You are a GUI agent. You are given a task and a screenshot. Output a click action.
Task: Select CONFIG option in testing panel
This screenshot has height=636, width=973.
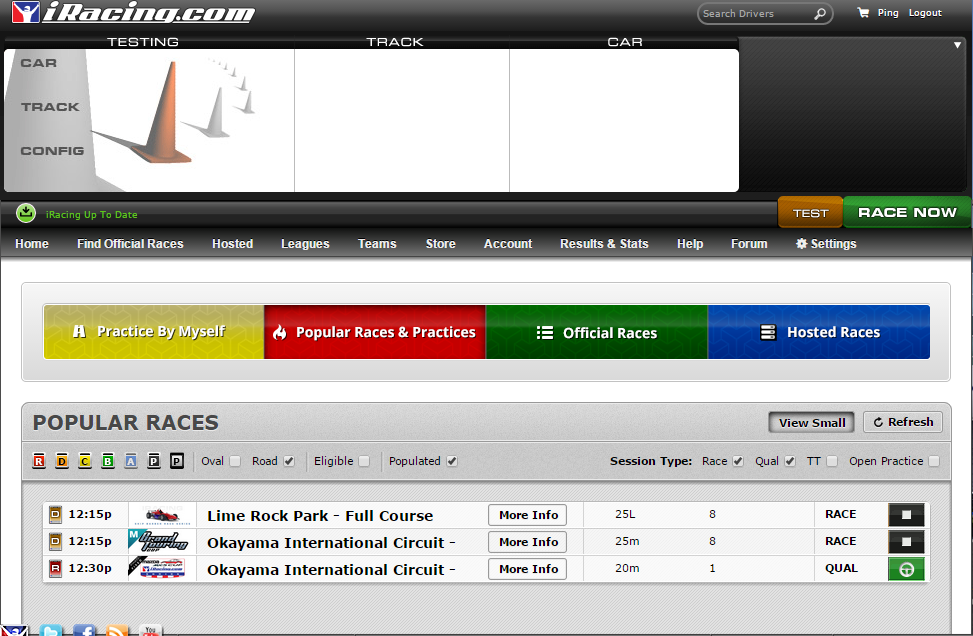click(x=52, y=151)
